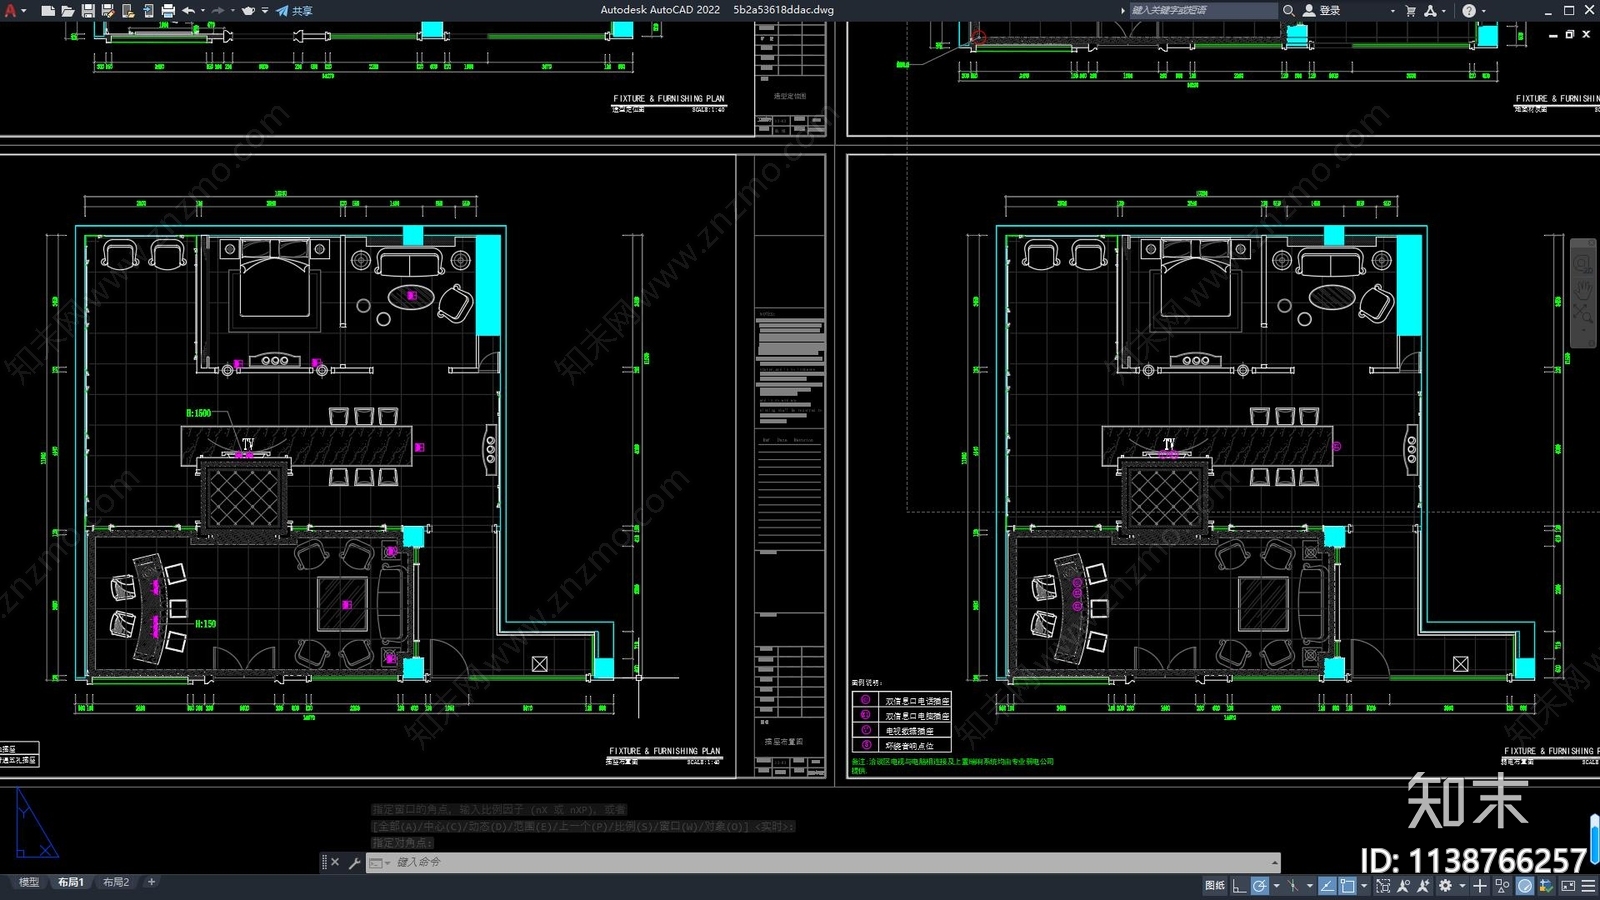Create a new drawing from the toolbar

click(x=48, y=11)
